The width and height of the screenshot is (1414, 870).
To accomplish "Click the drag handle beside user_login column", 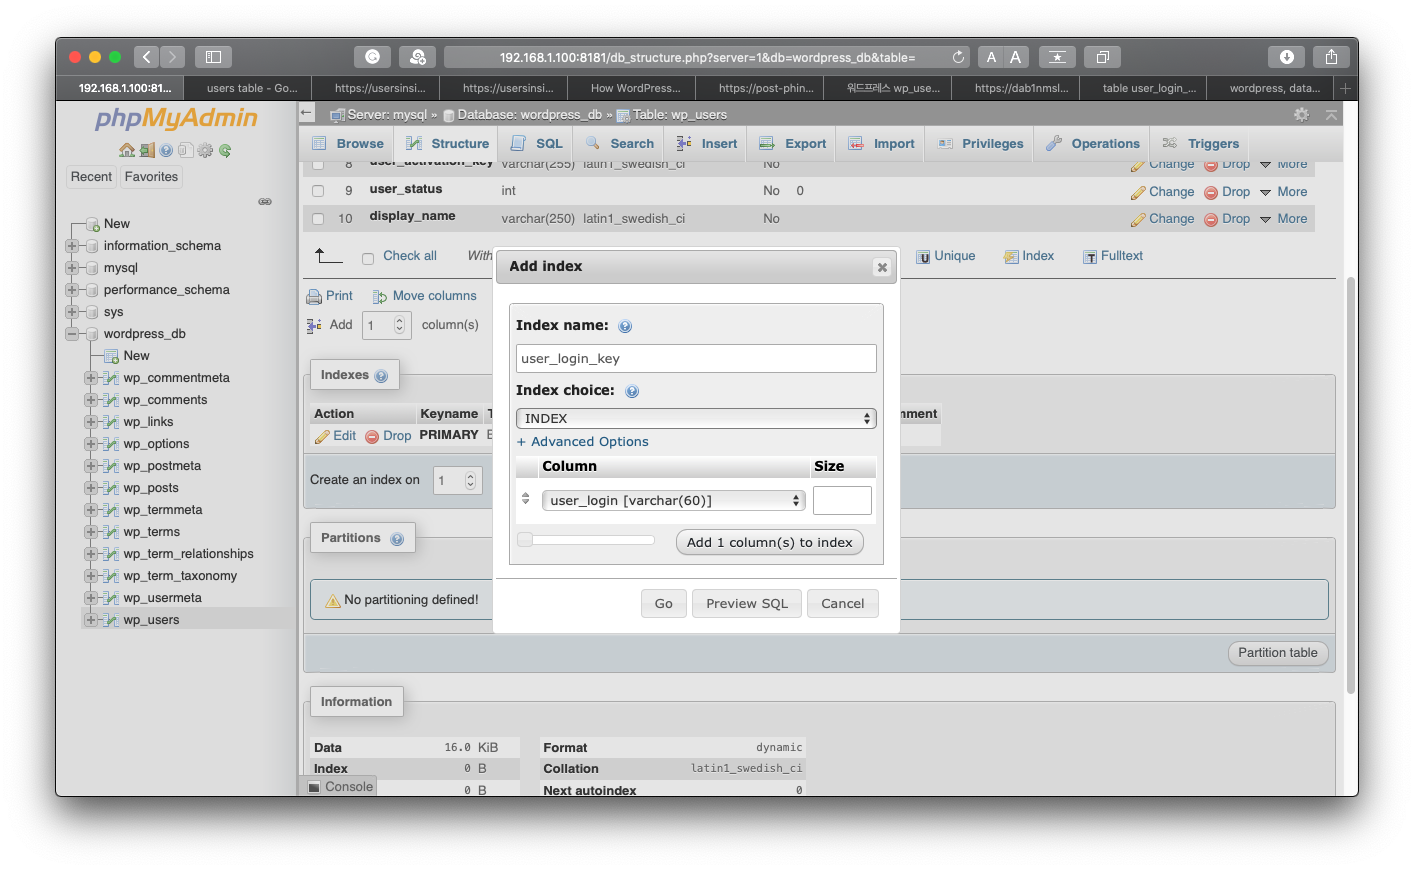I will point(526,498).
